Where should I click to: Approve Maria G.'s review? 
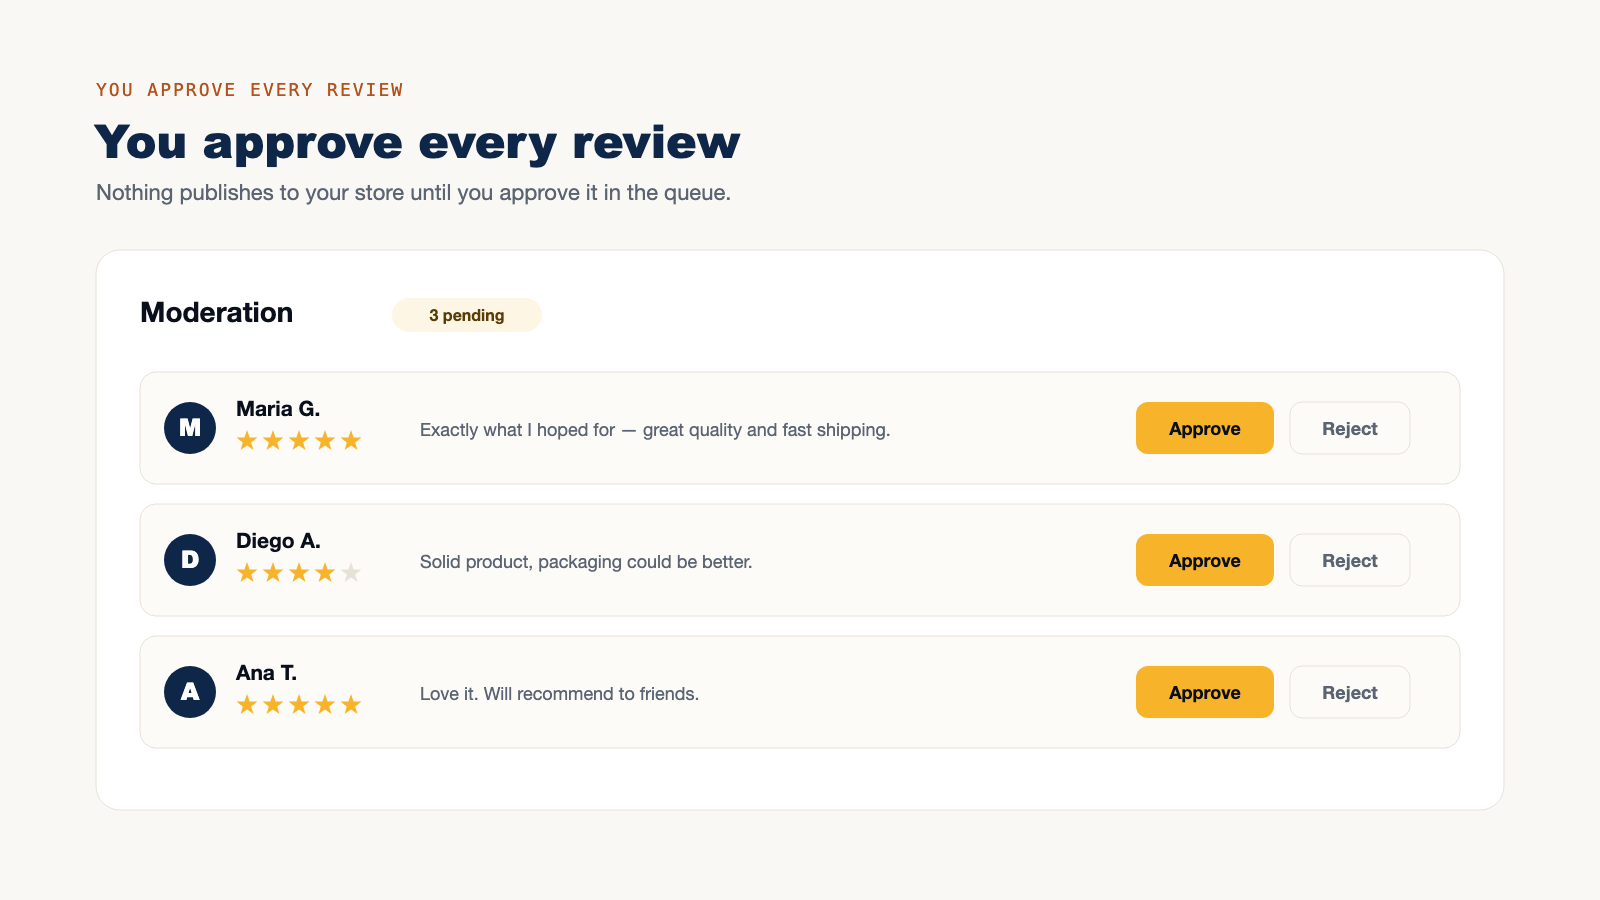tap(1204, 428)
